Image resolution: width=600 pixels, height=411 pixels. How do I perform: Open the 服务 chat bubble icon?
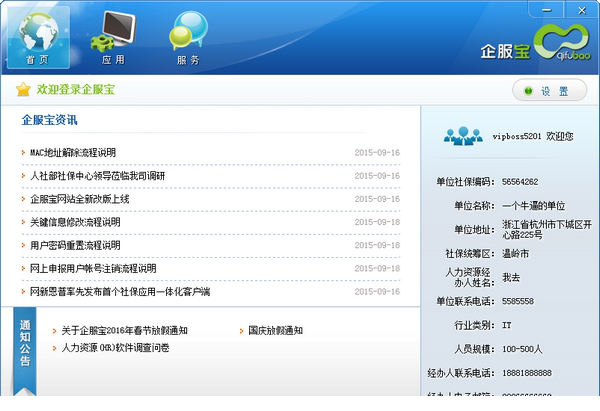188,35
